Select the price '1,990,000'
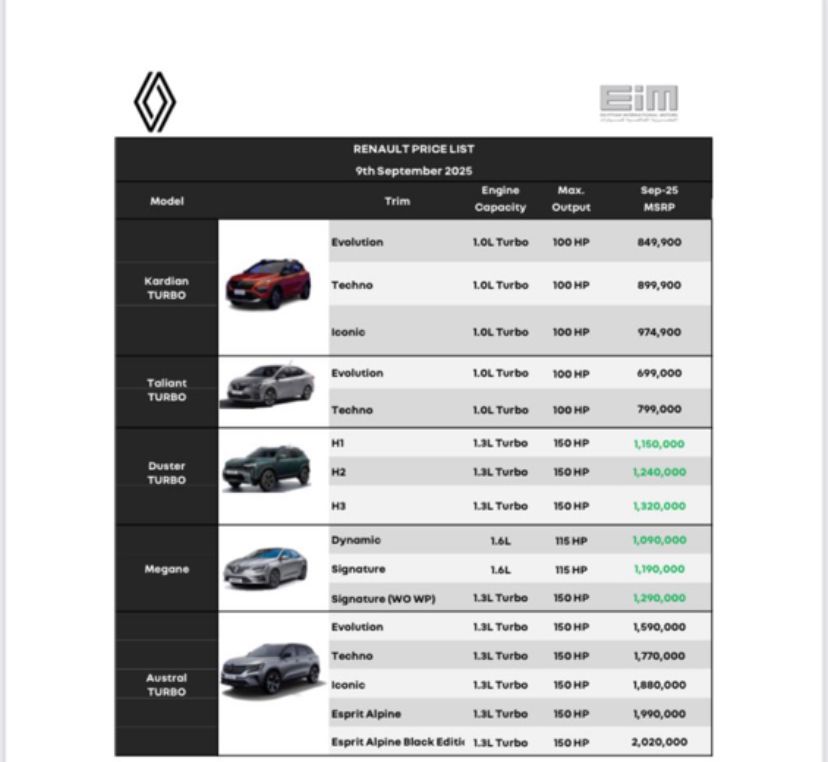828x762 pixels. click(659, 714)
